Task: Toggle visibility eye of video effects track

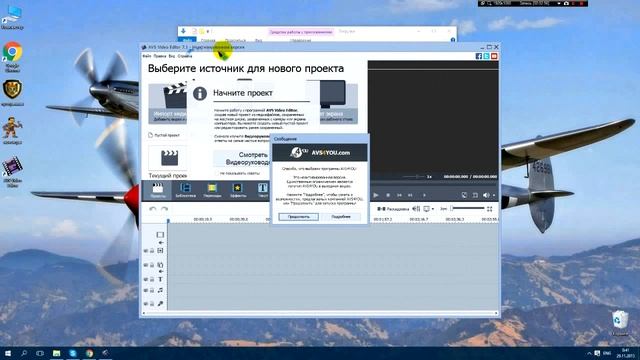Action: [x=146, y=251]
